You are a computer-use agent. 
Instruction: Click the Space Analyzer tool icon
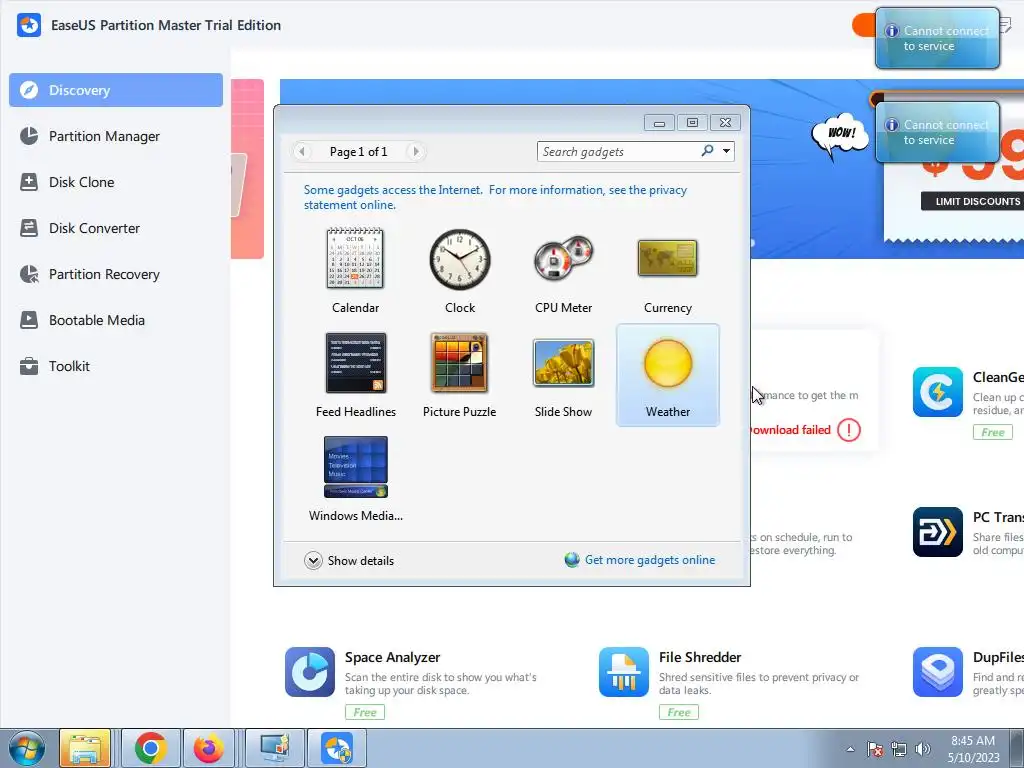[310, 672]
